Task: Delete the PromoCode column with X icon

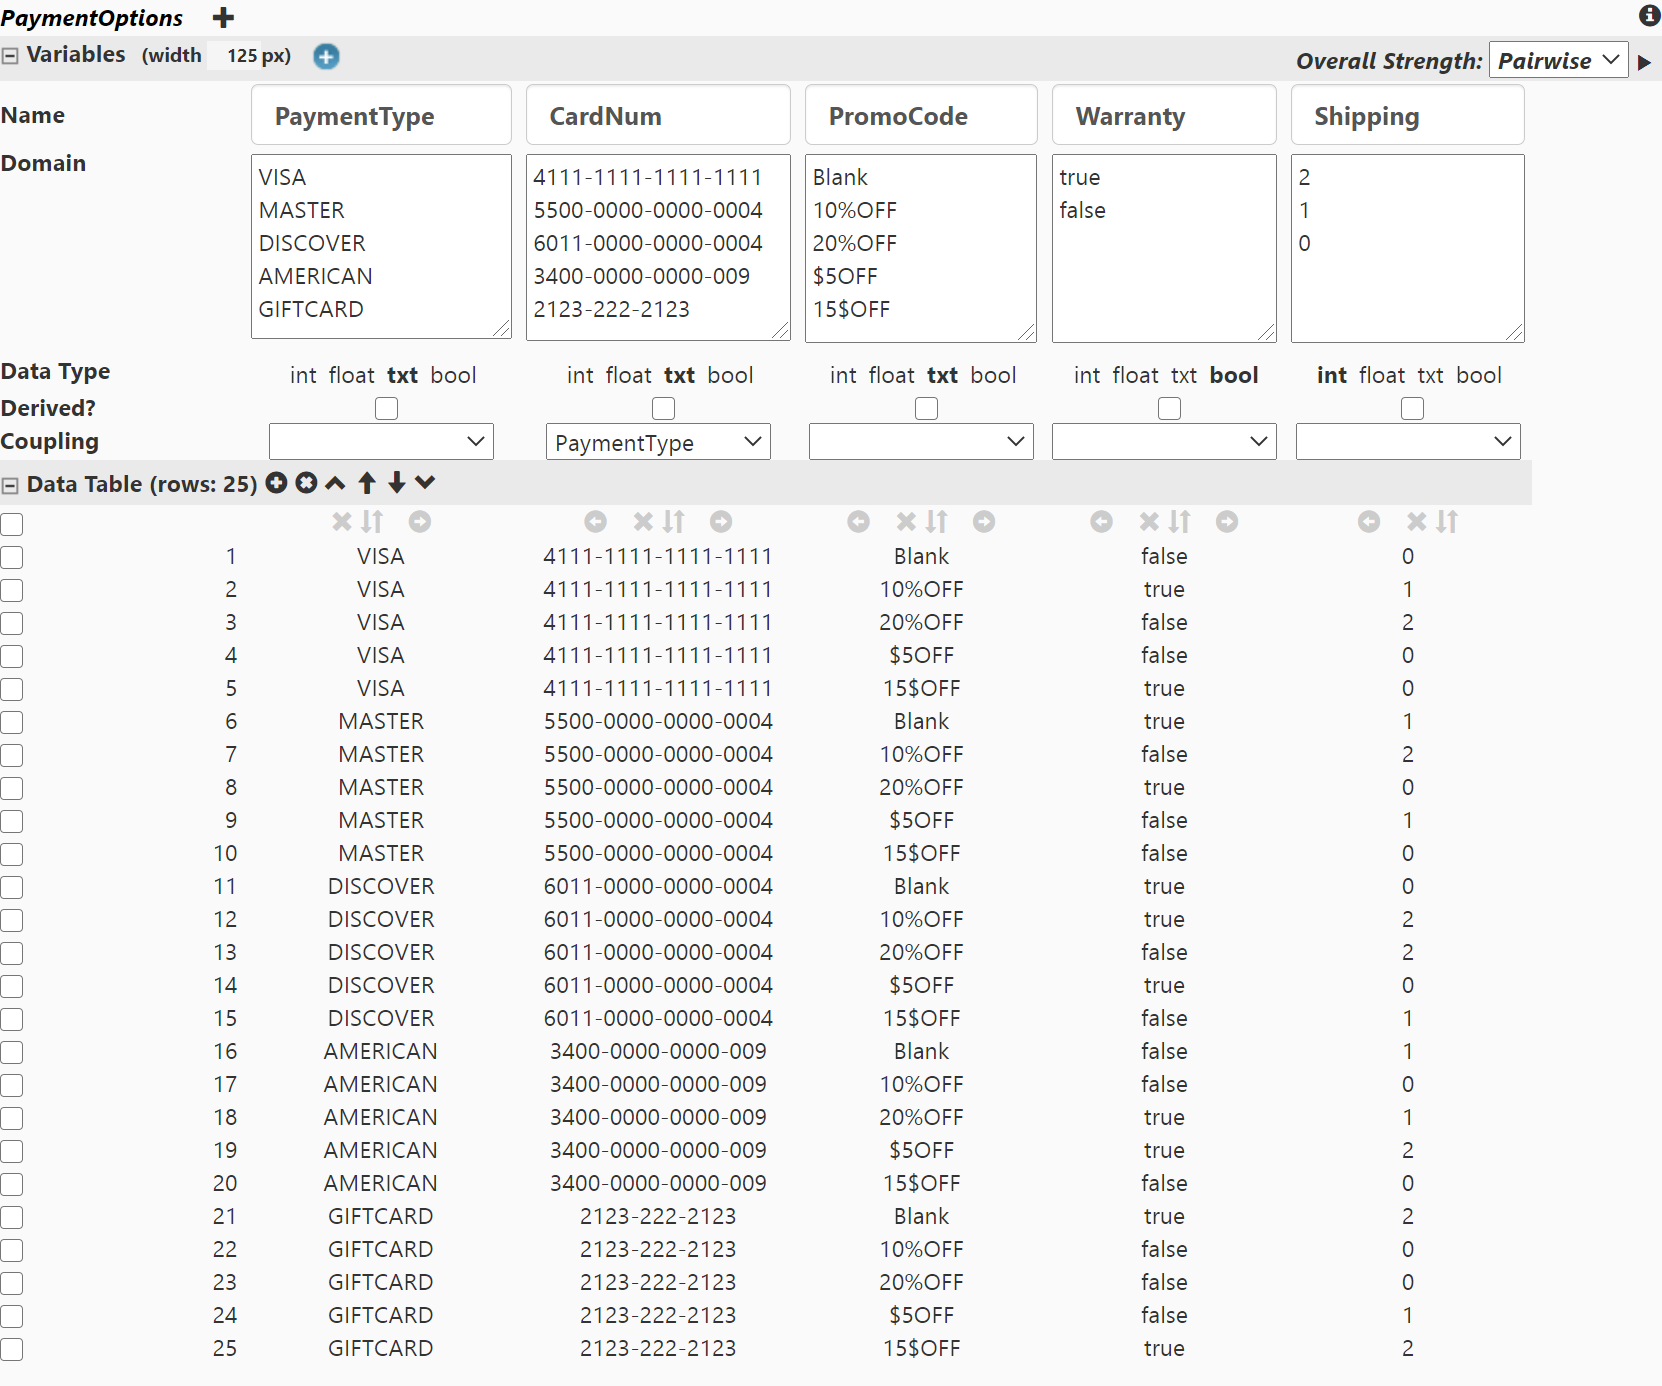Action: coord(906,521)
